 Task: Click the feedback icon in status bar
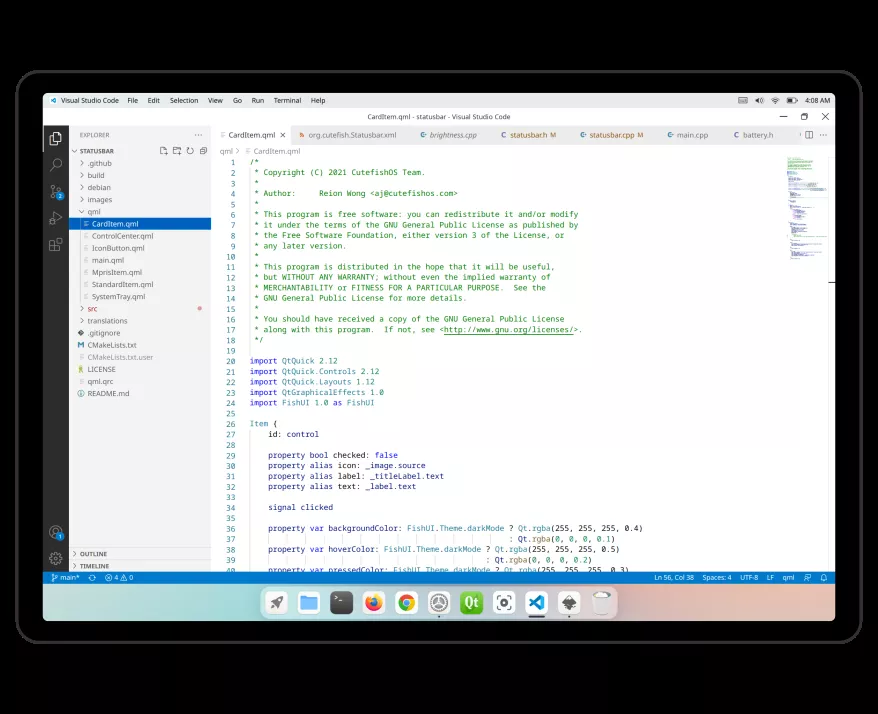807,577
